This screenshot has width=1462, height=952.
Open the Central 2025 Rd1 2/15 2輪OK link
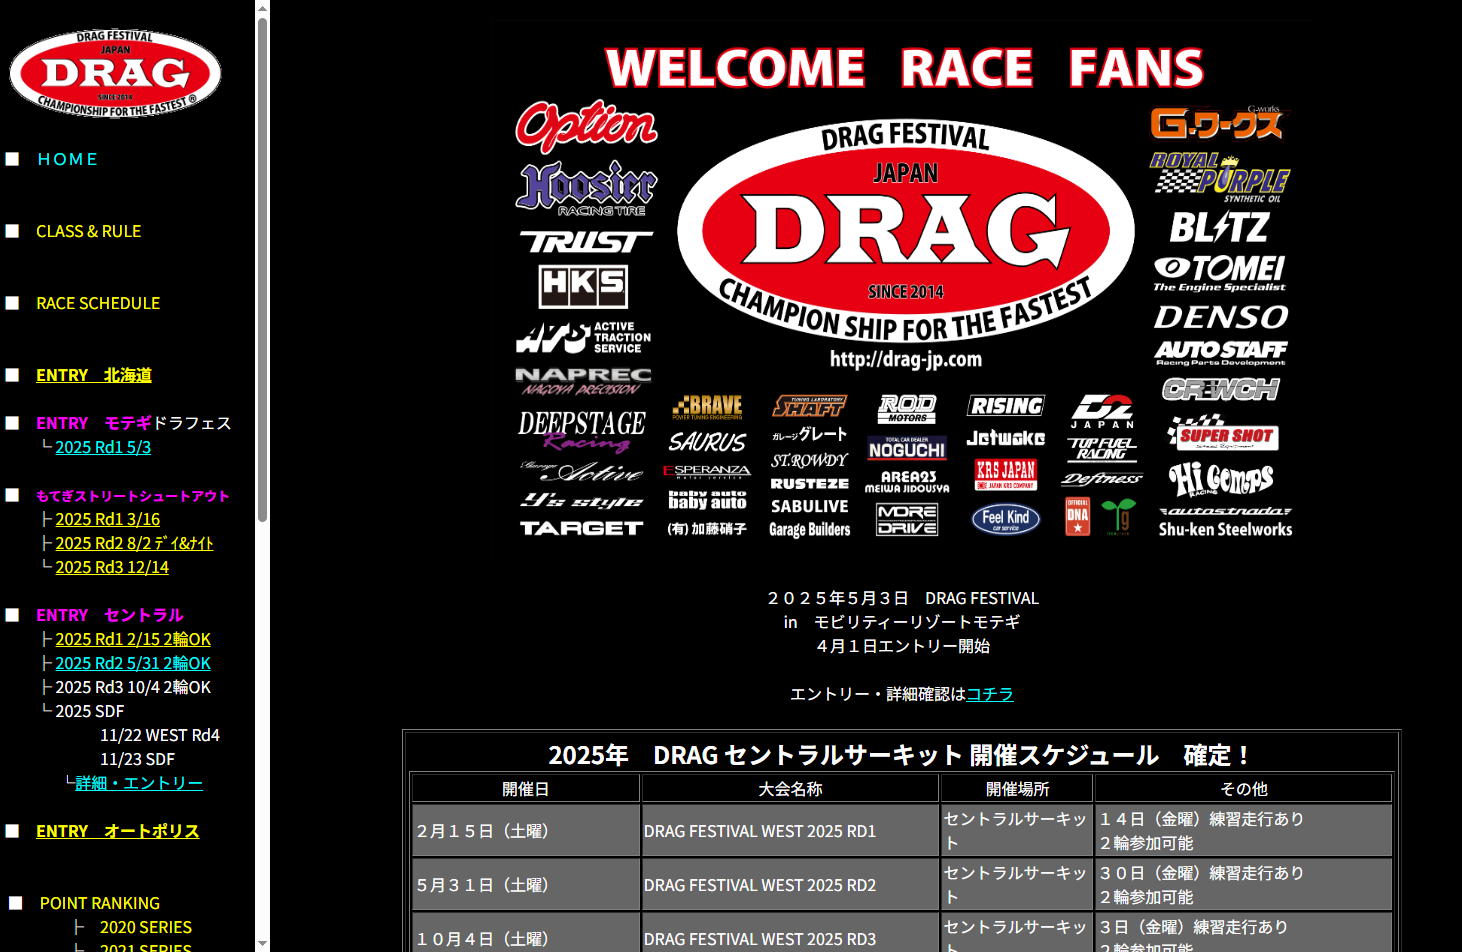click(x=133, y=639)
